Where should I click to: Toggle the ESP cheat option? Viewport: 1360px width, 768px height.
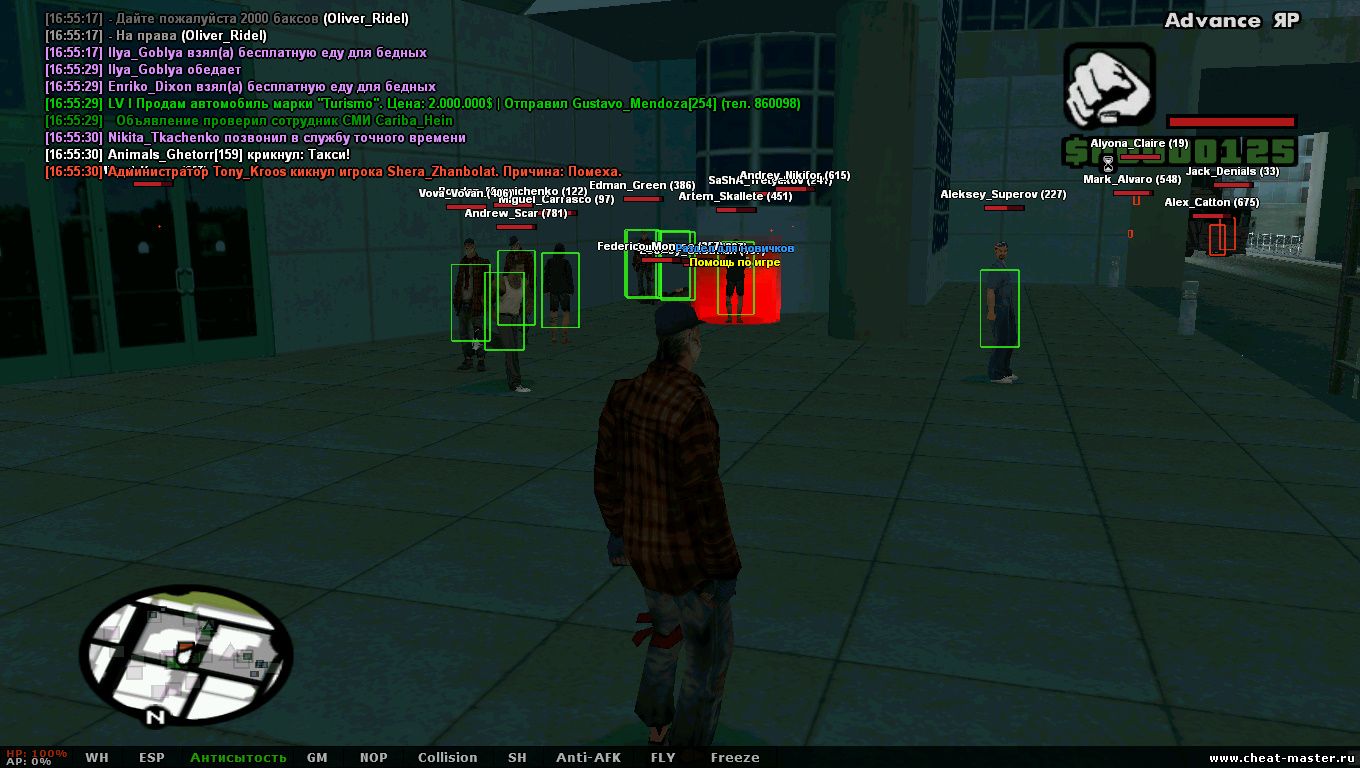click(152, 758)
